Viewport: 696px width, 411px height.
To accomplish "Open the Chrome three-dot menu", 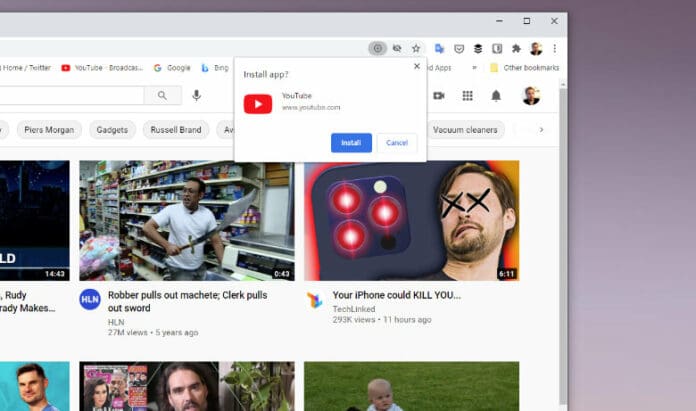I will 554,48.
